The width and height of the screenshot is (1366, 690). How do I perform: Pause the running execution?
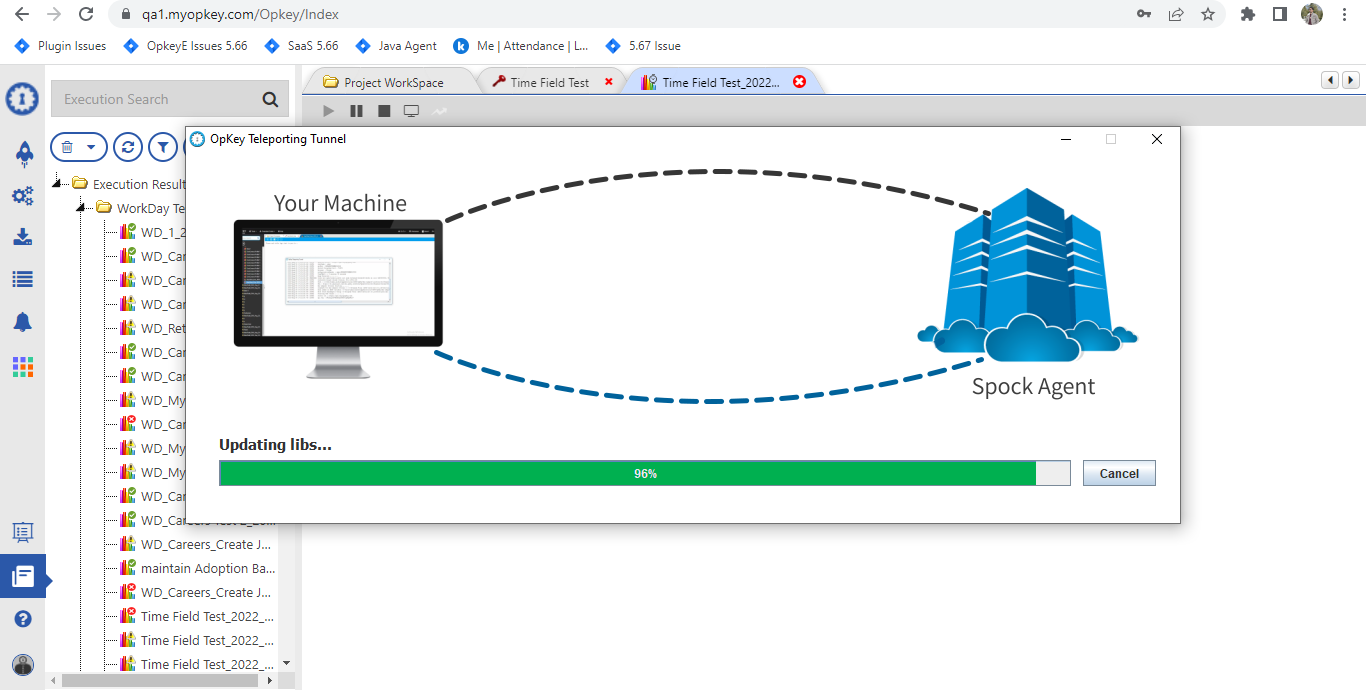coord(356,111)
